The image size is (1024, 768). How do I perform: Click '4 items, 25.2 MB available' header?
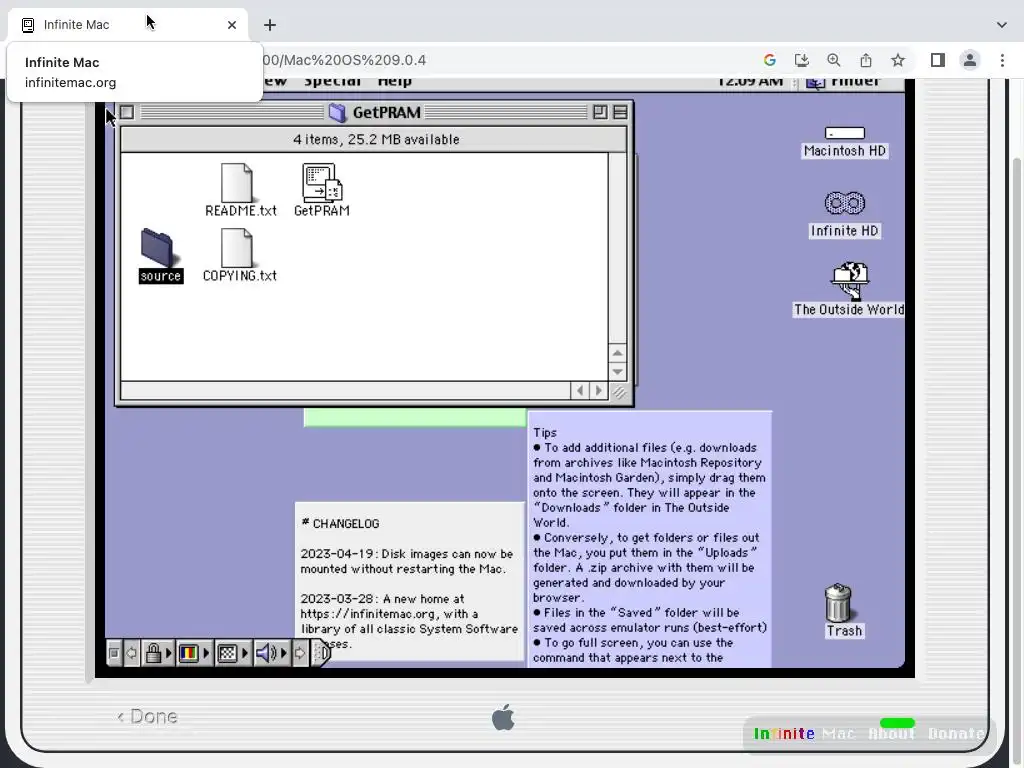(376, 140)
